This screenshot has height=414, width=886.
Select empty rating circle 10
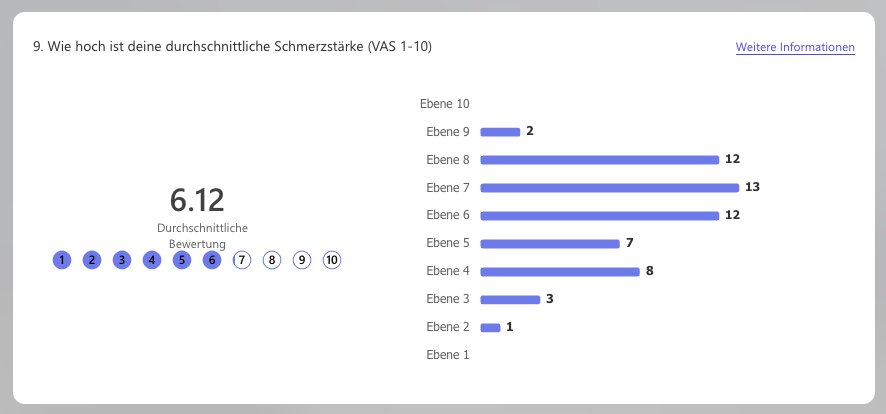click(x=332, y=260)
